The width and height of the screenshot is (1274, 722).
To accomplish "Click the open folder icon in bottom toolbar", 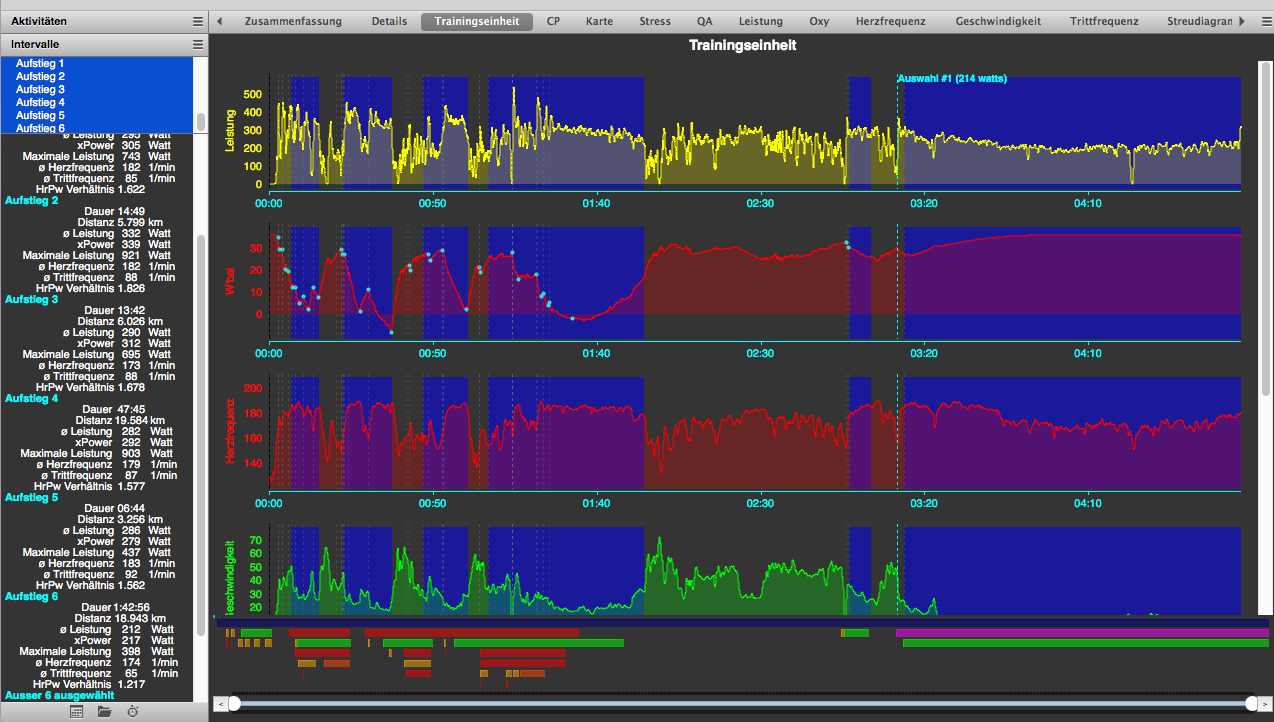I will click(x=104, y=712).
